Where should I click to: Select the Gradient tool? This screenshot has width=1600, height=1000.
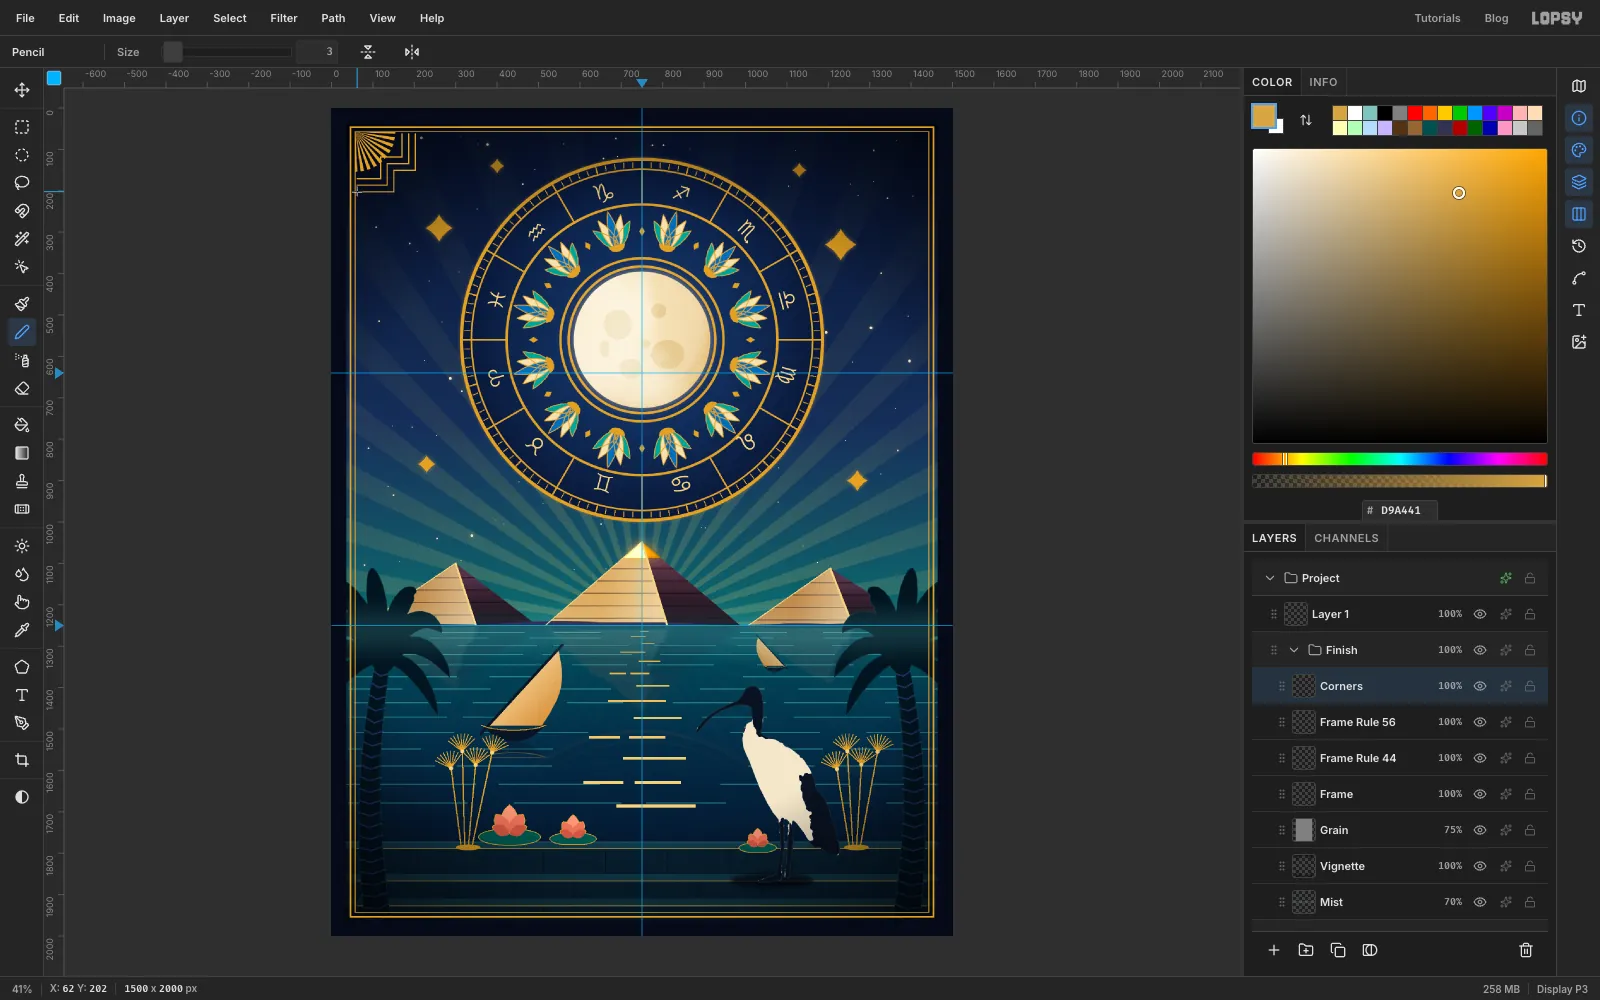pos(22,453)
